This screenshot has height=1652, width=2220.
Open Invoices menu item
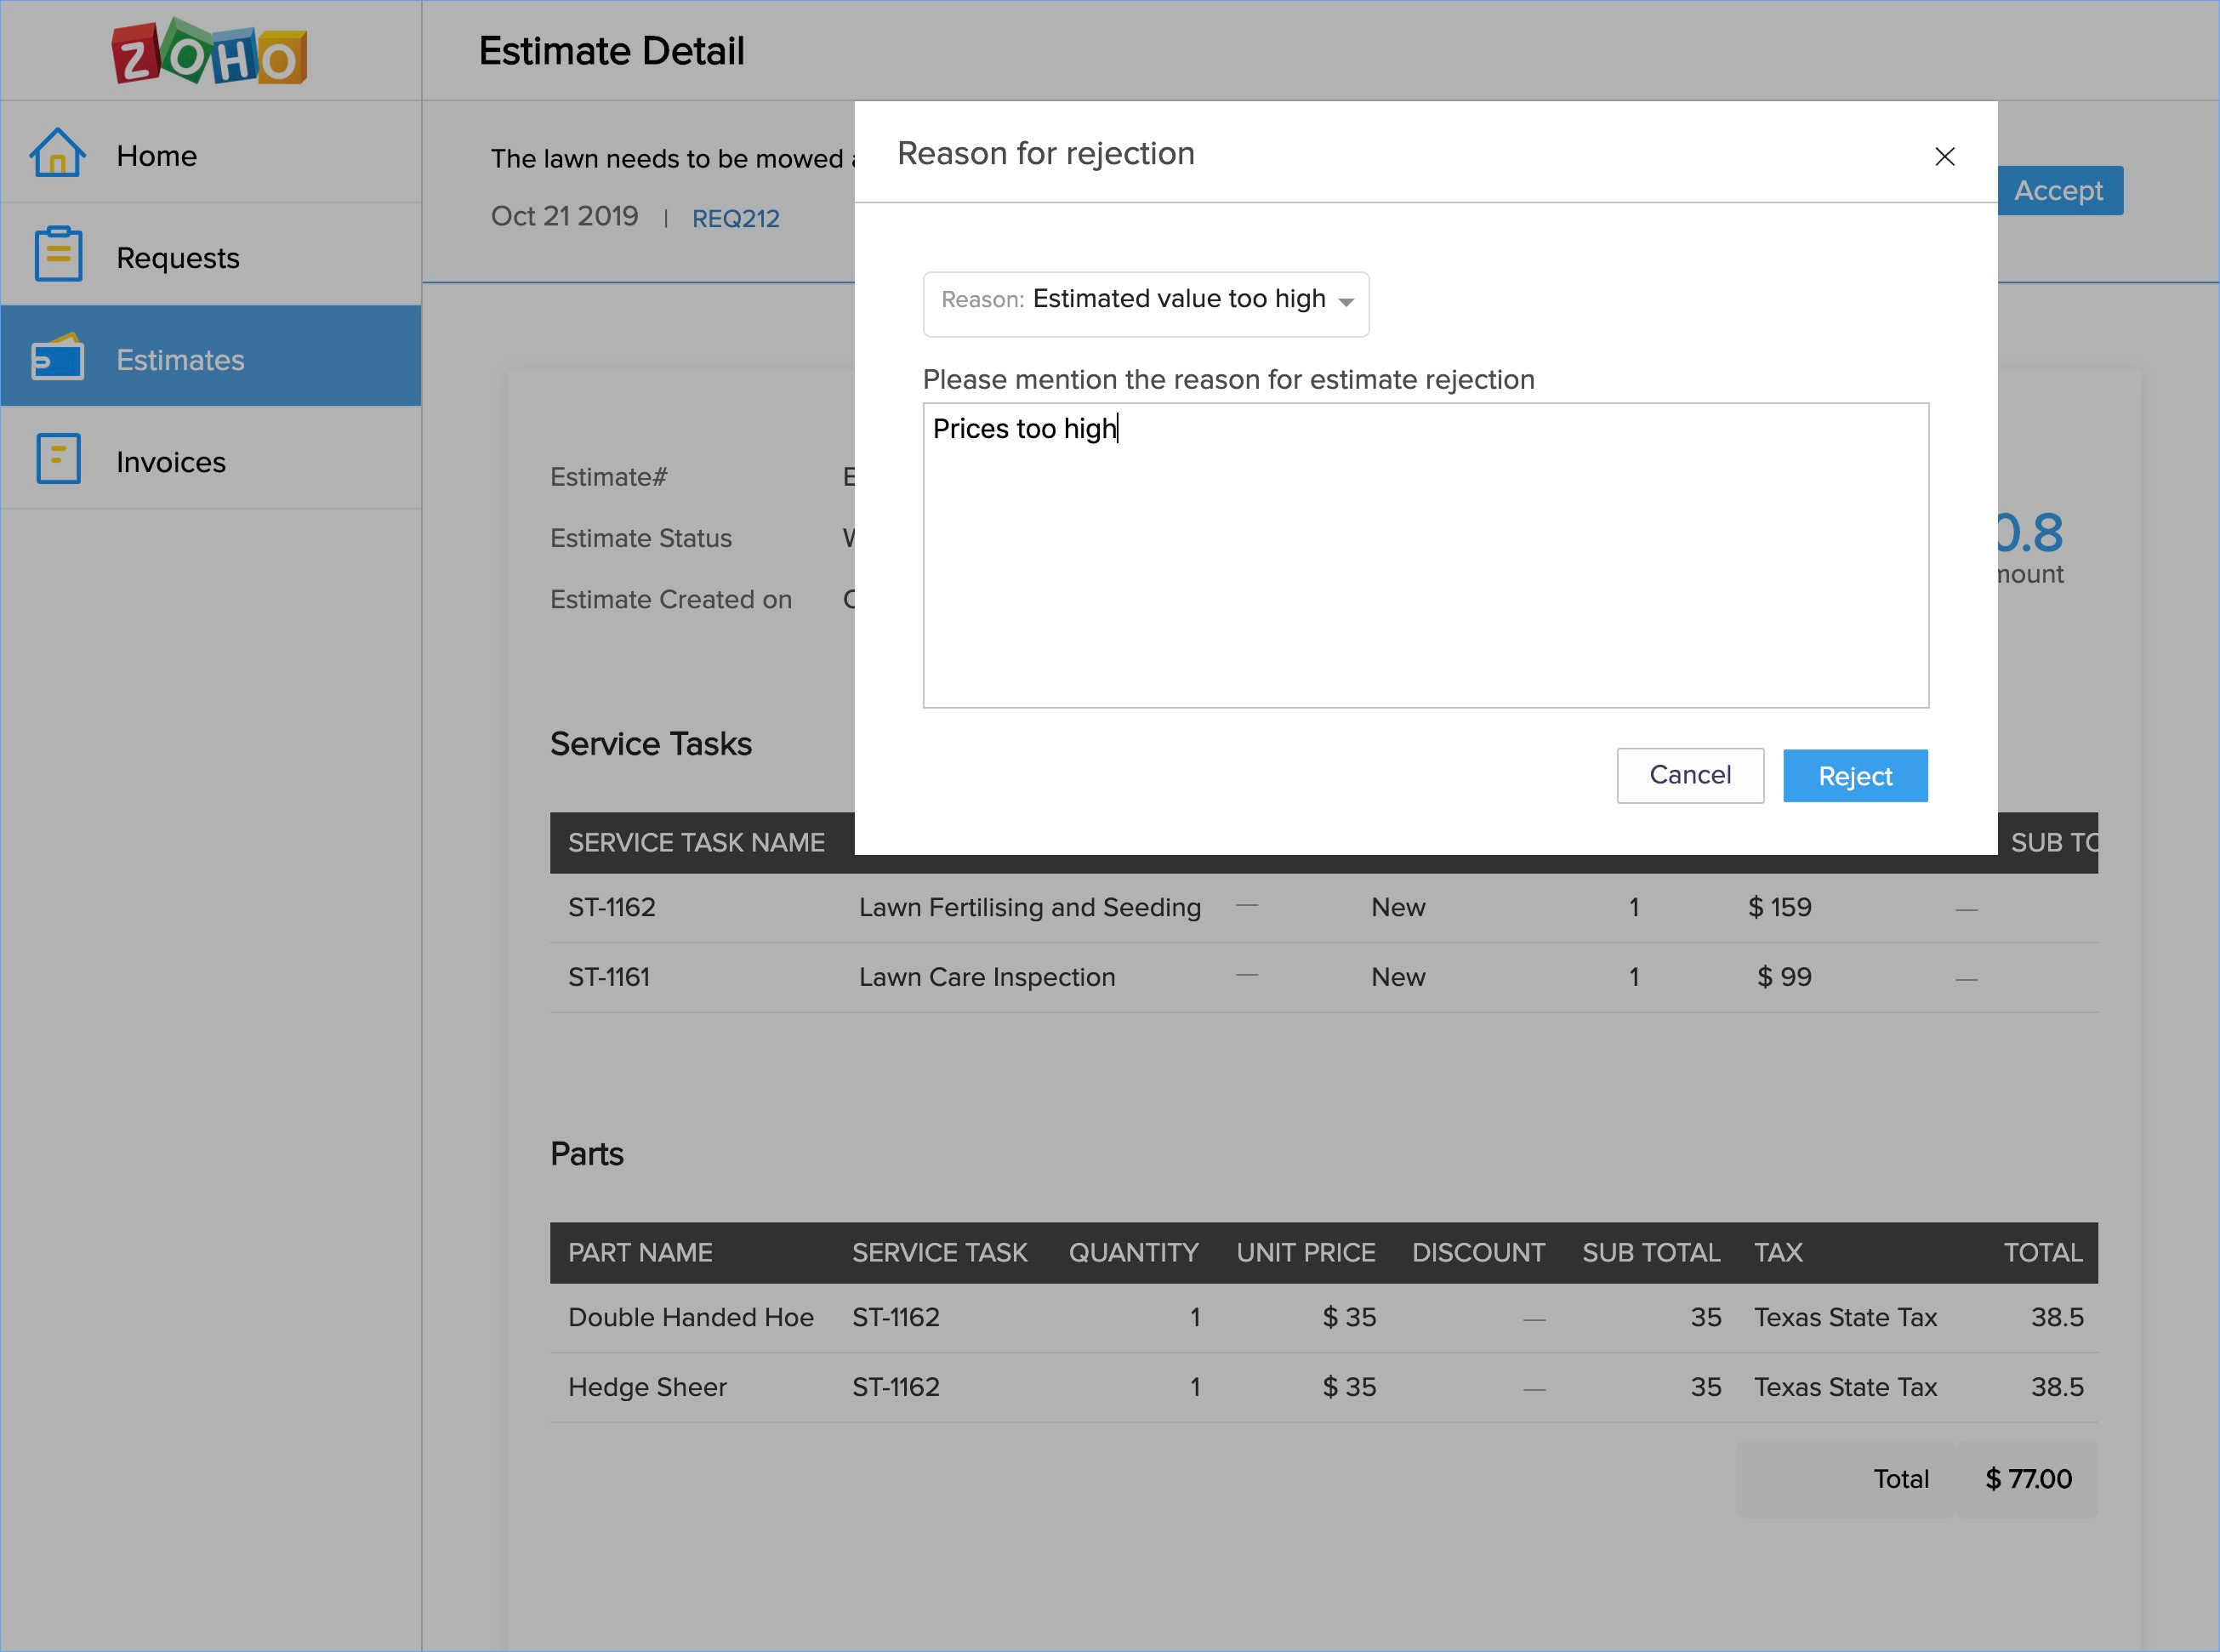pyautogui.click(x=171, y=462)
